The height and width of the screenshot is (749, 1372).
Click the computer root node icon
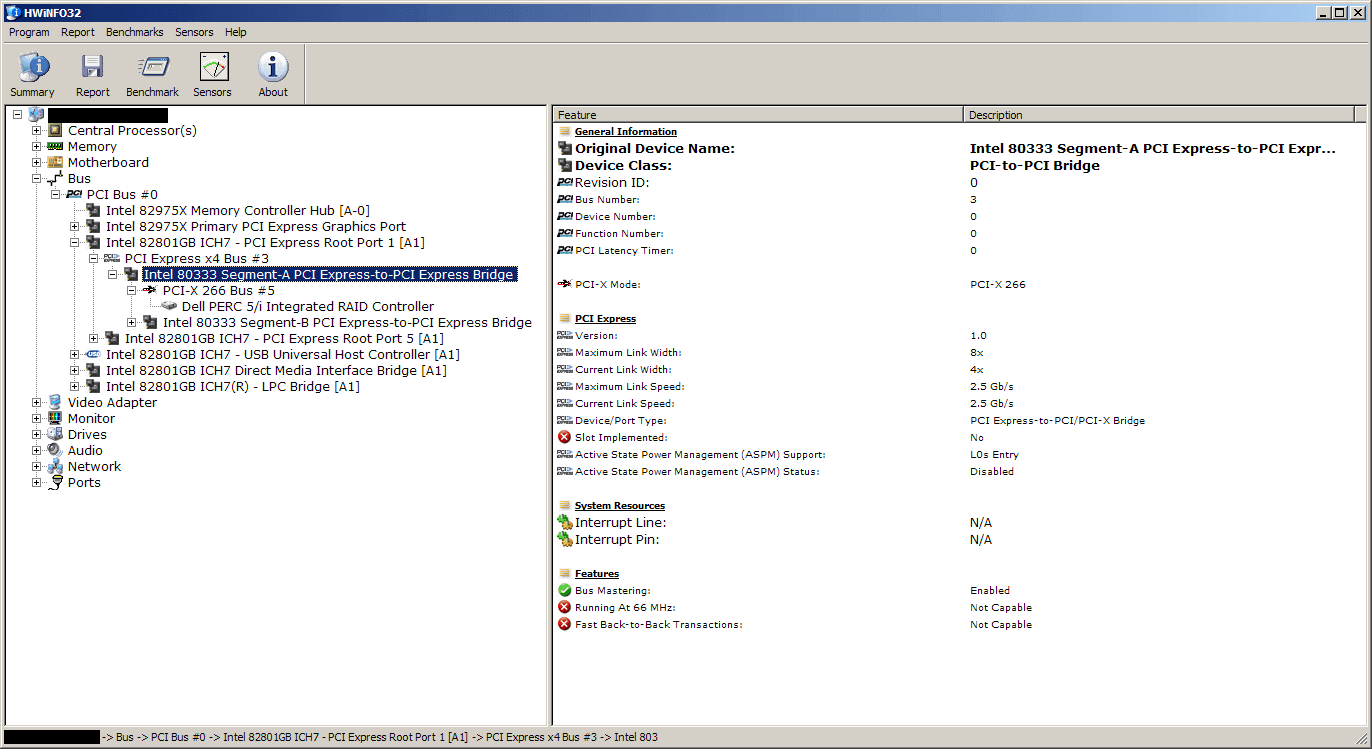[36, 114]
